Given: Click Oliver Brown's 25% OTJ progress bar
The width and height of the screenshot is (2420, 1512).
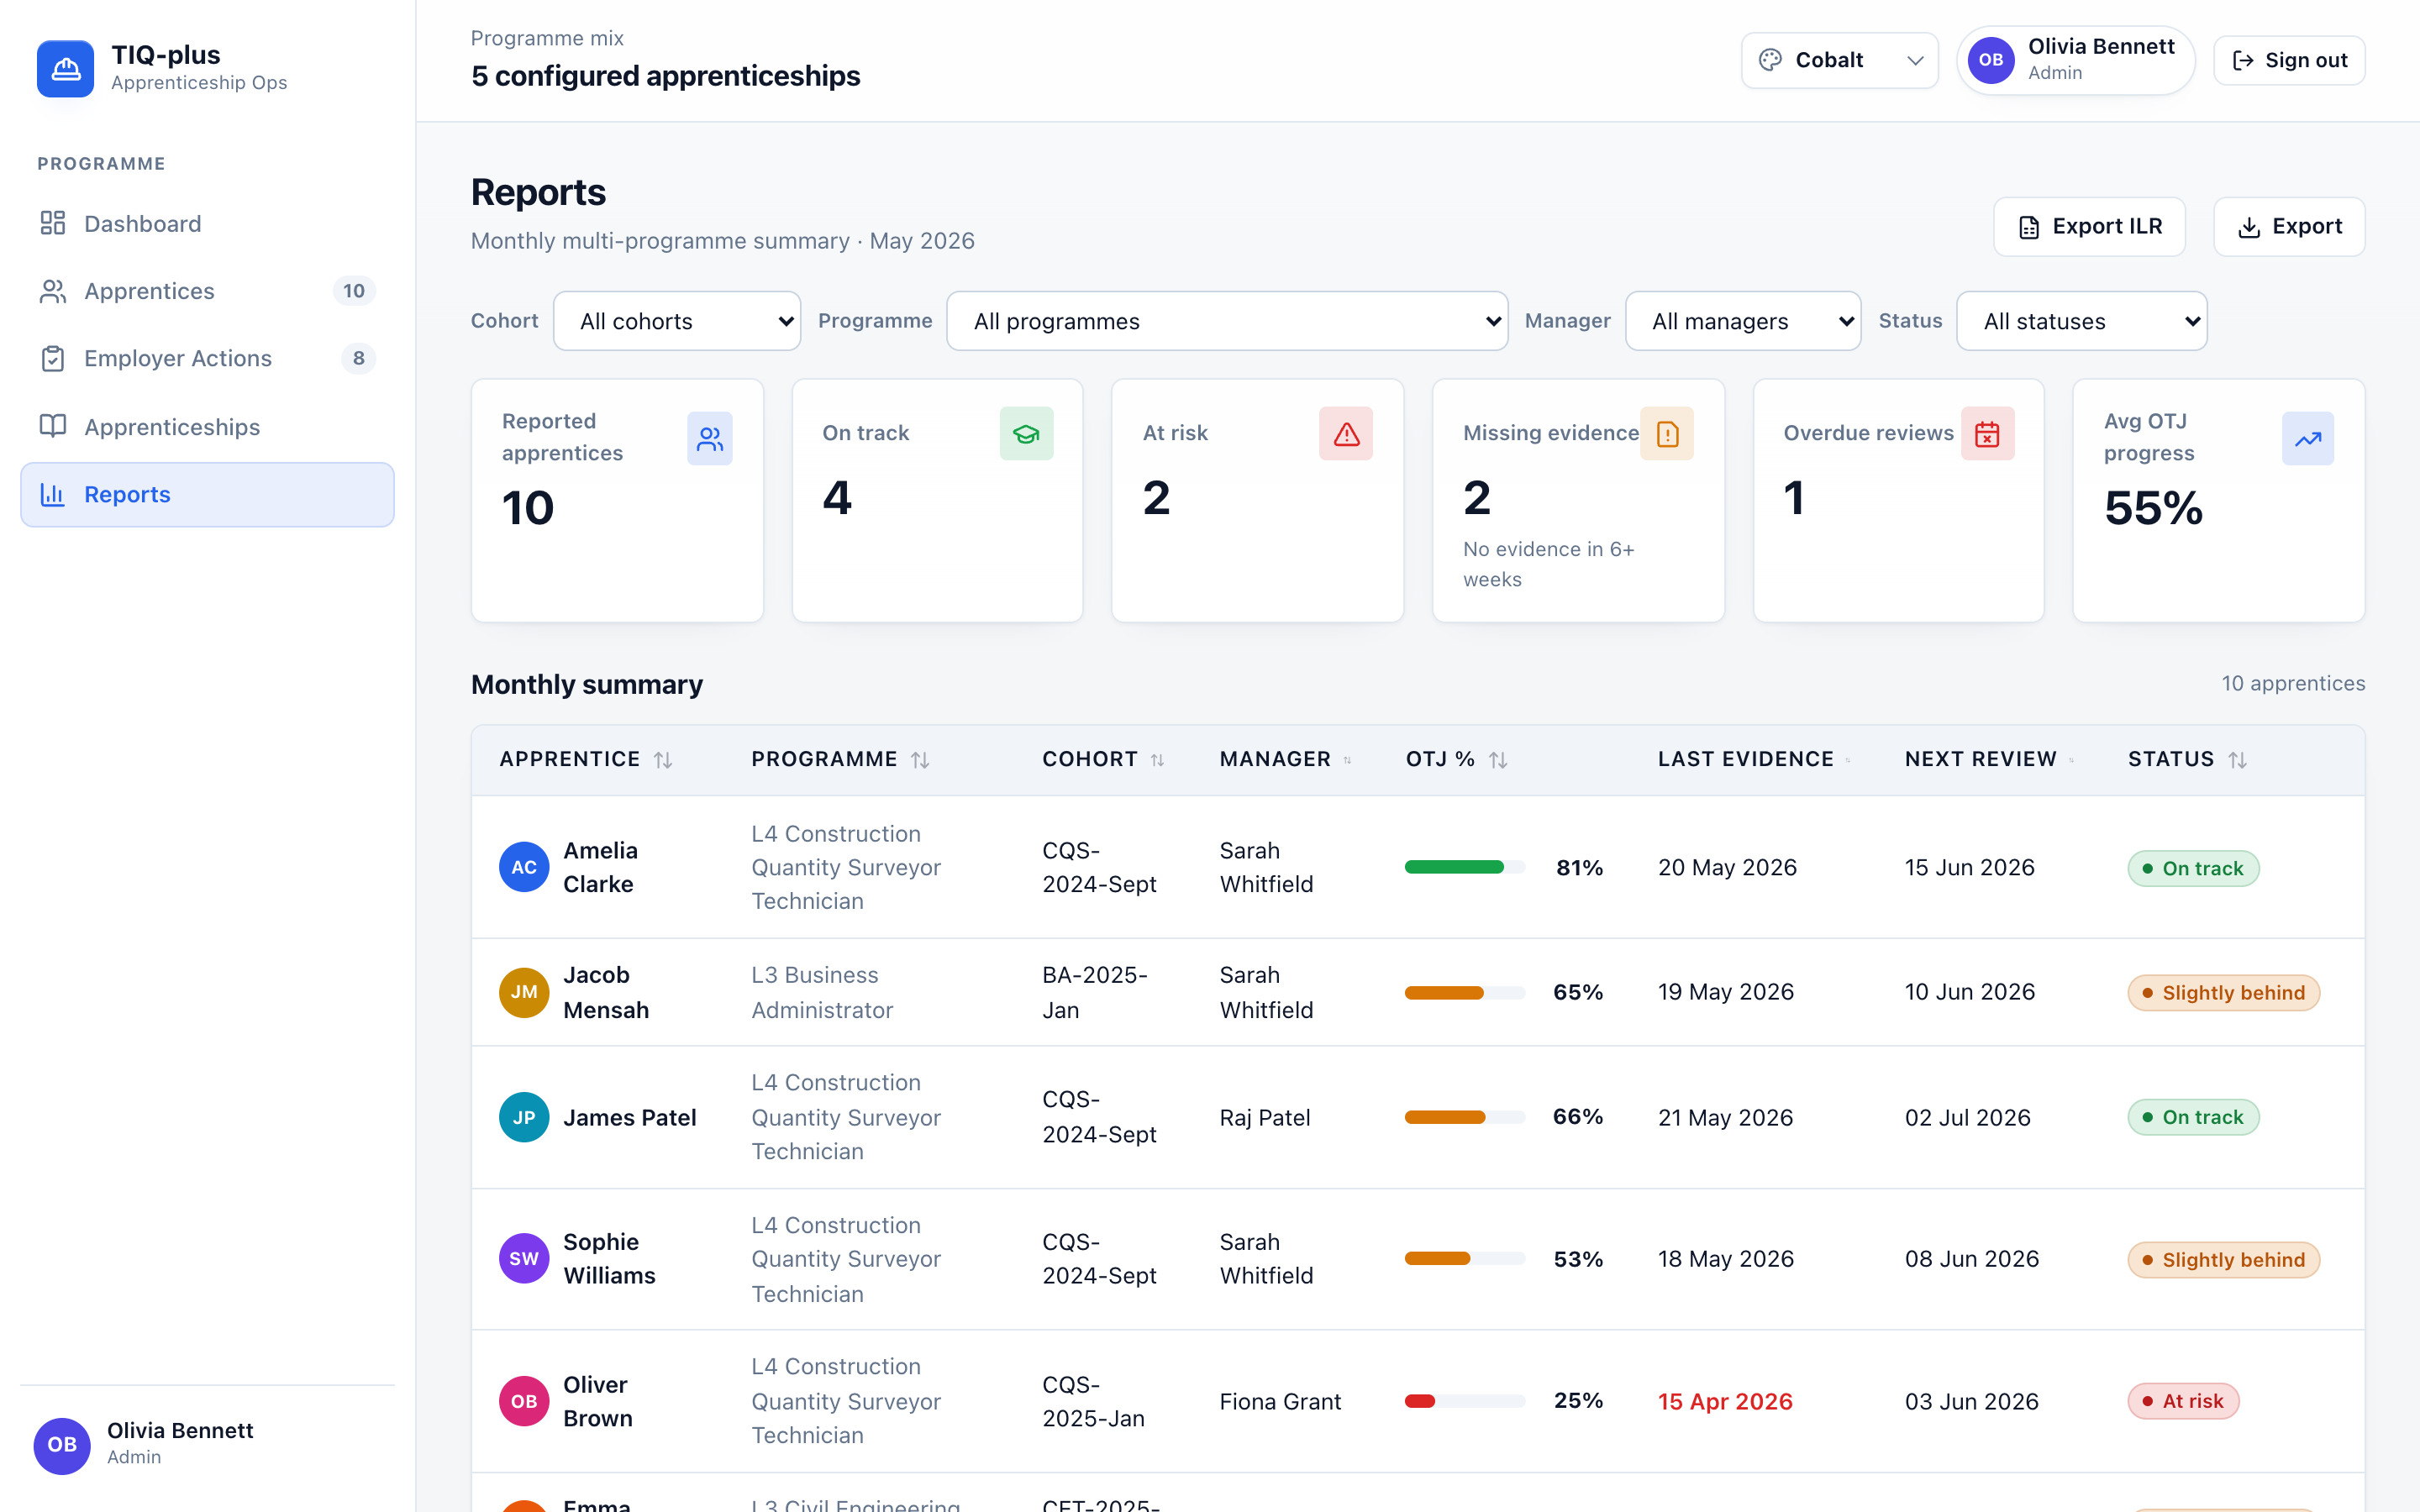Looking at the screenshot, I should point(1464,1401).
